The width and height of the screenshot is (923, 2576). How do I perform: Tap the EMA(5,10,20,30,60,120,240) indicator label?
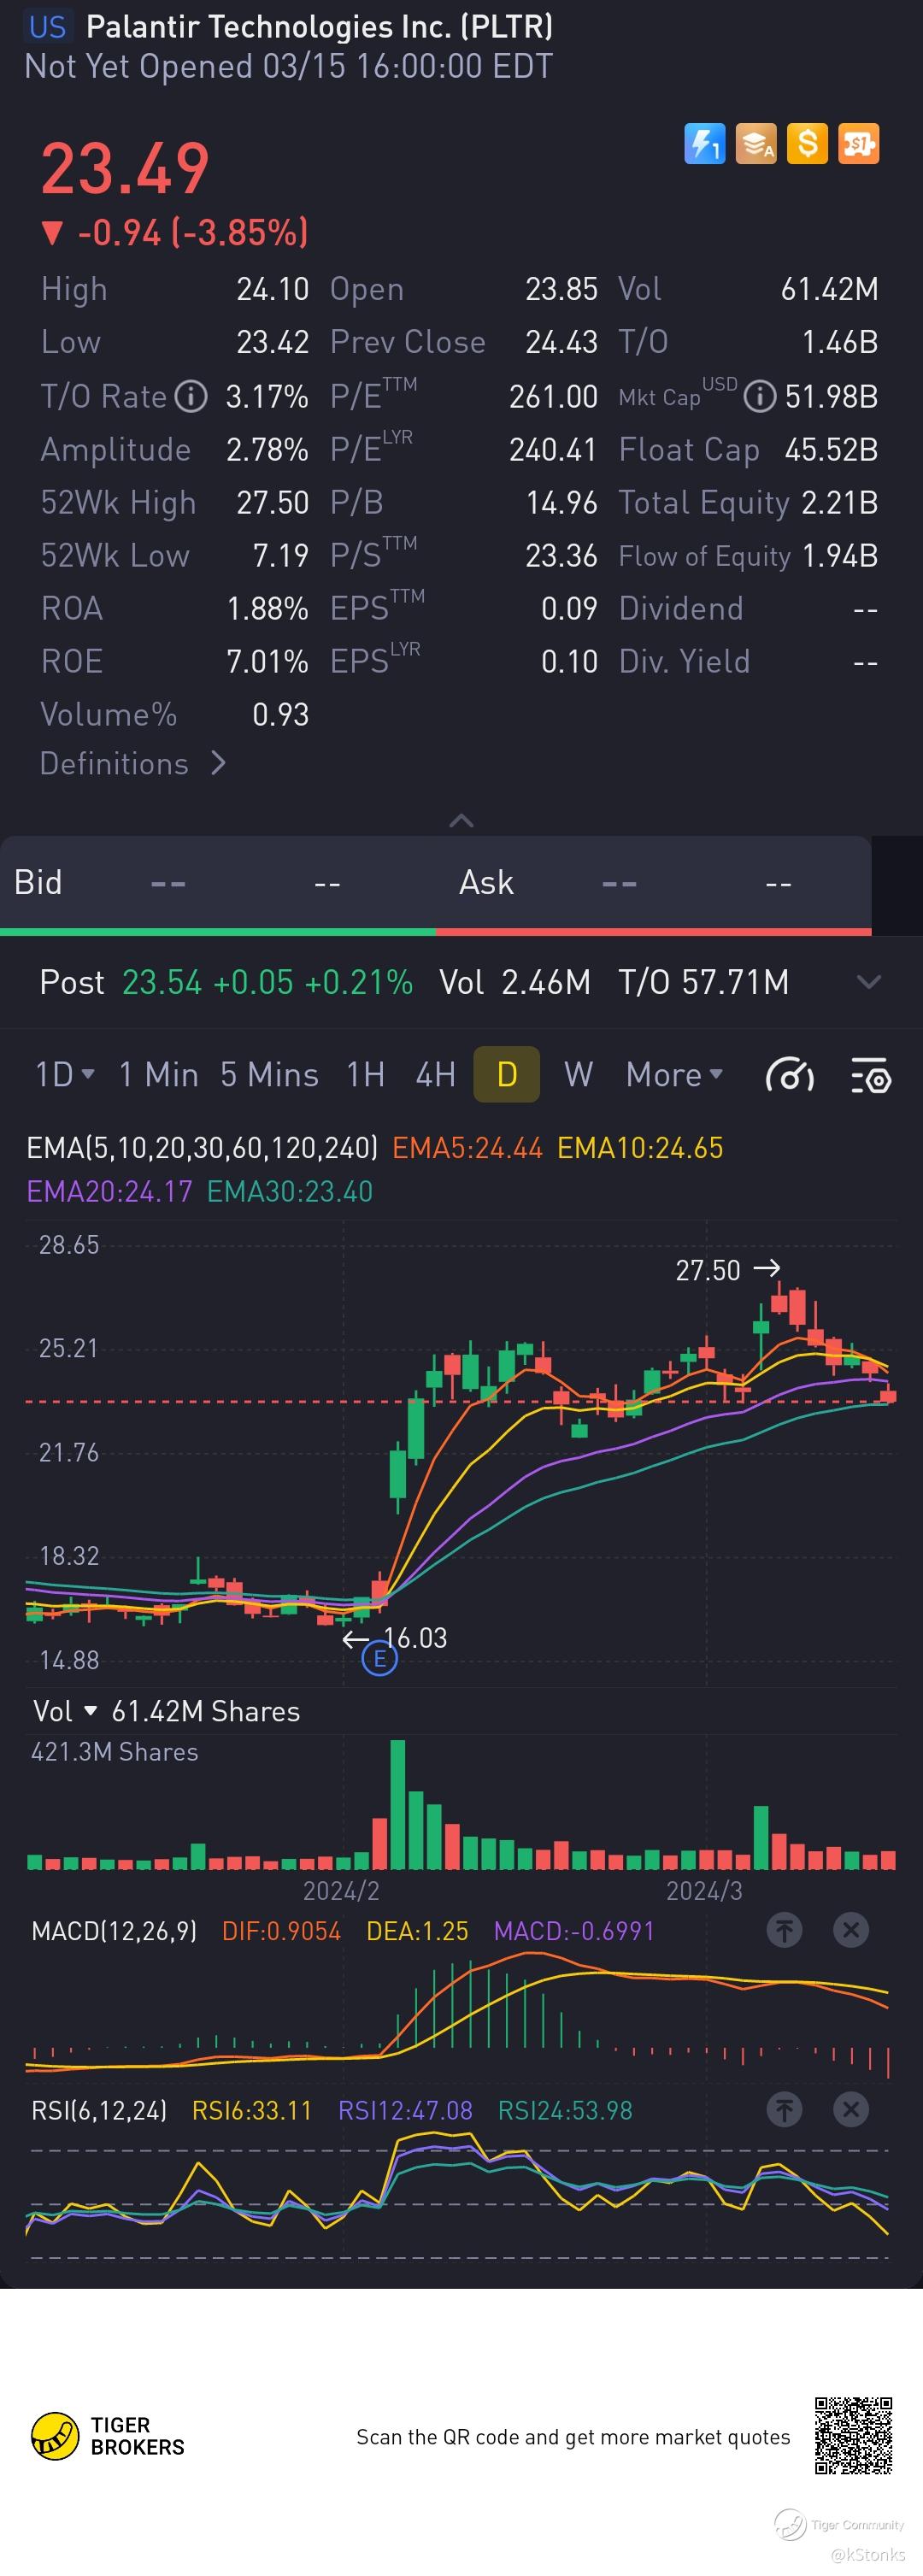[x=202, y=1148]
